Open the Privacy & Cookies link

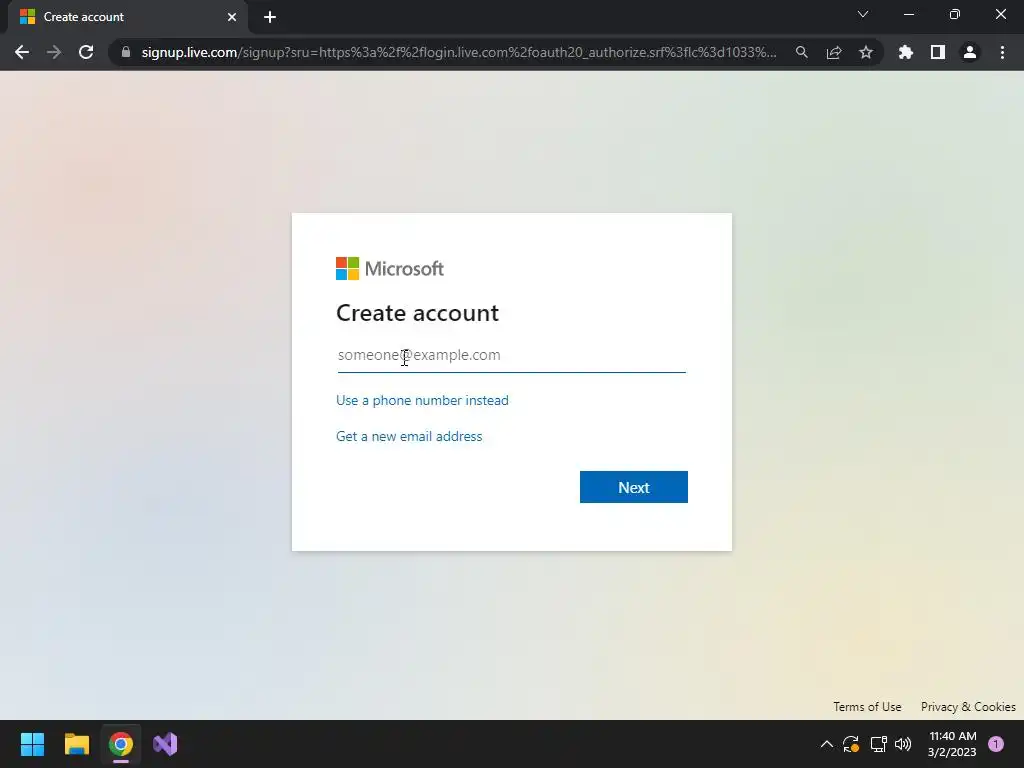click(968, 707)
